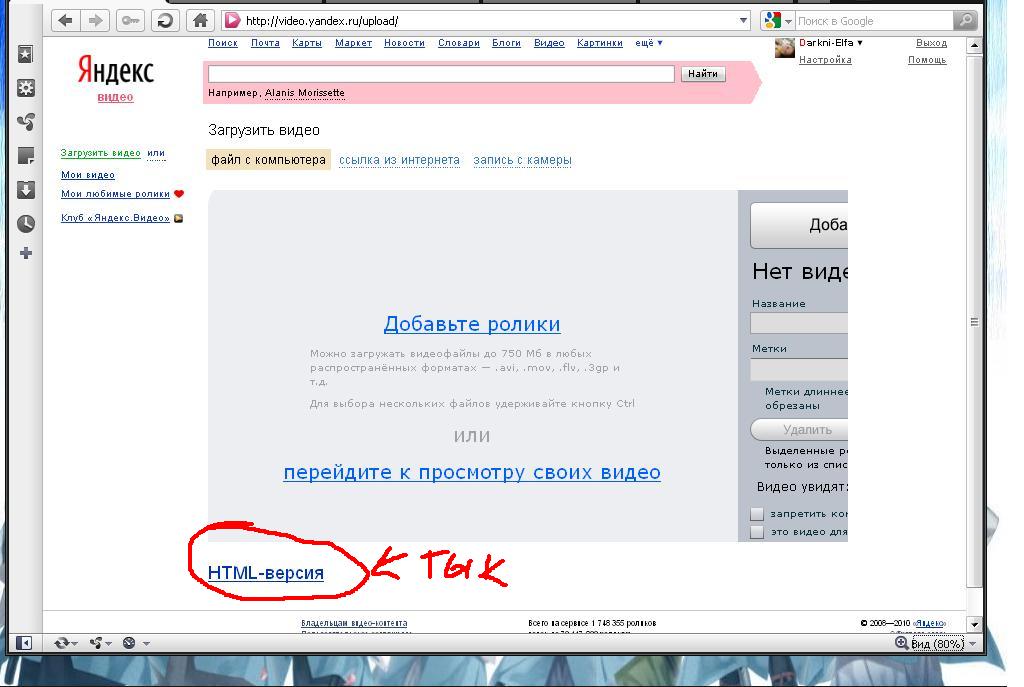Screen dimensions: 1024x687
Task: Open the password wand key button
Action: pyautogui.click(x=131, y=21)
